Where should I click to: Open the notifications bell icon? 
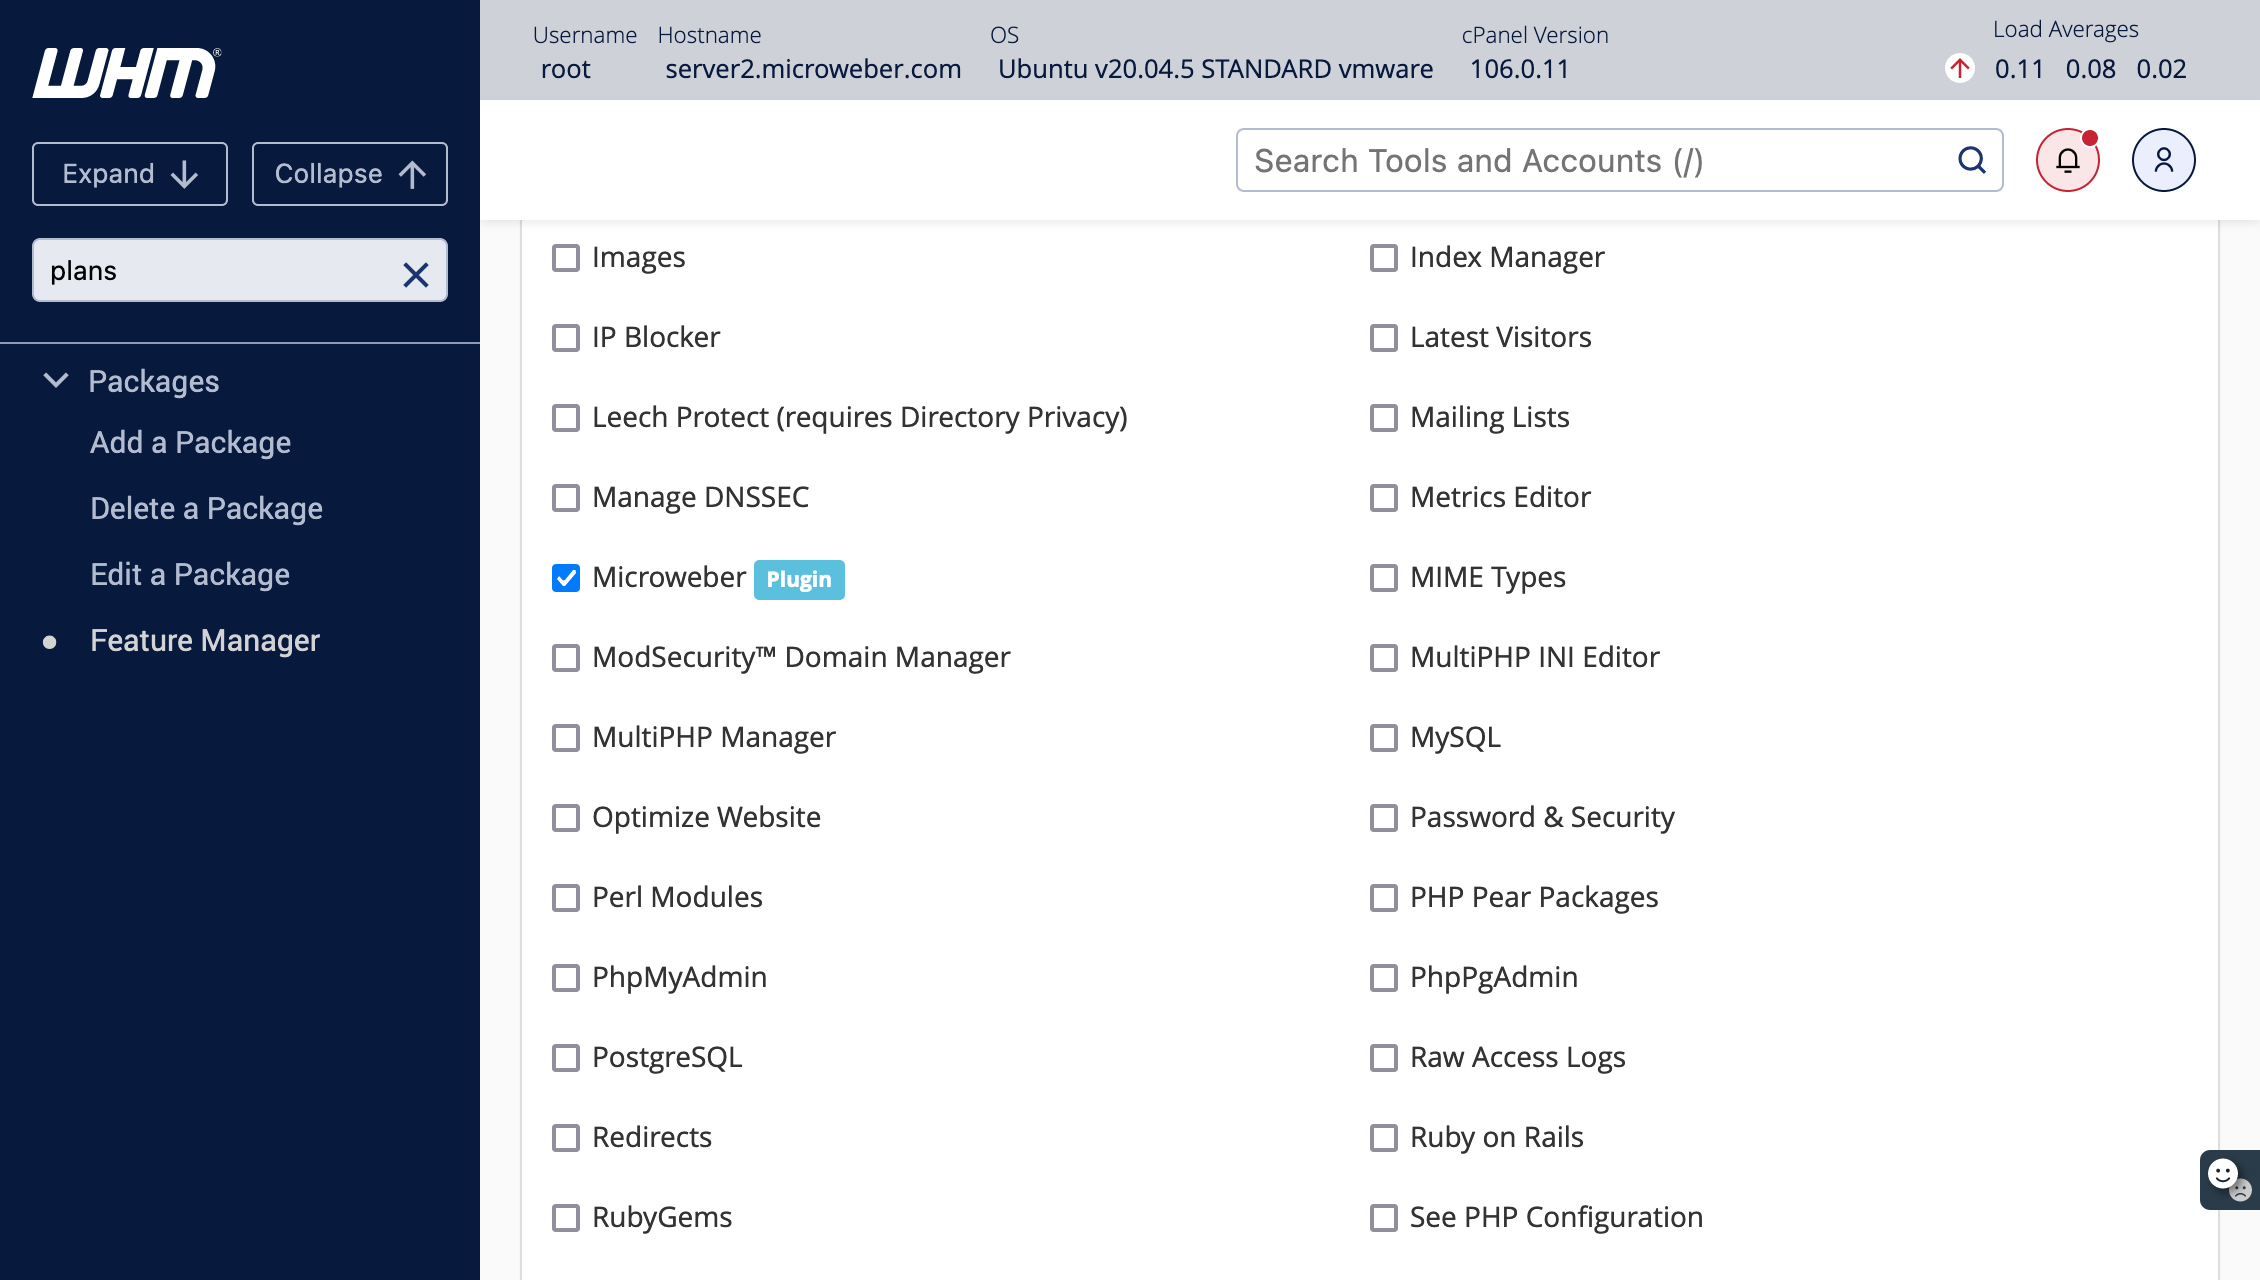point(2067,160)
